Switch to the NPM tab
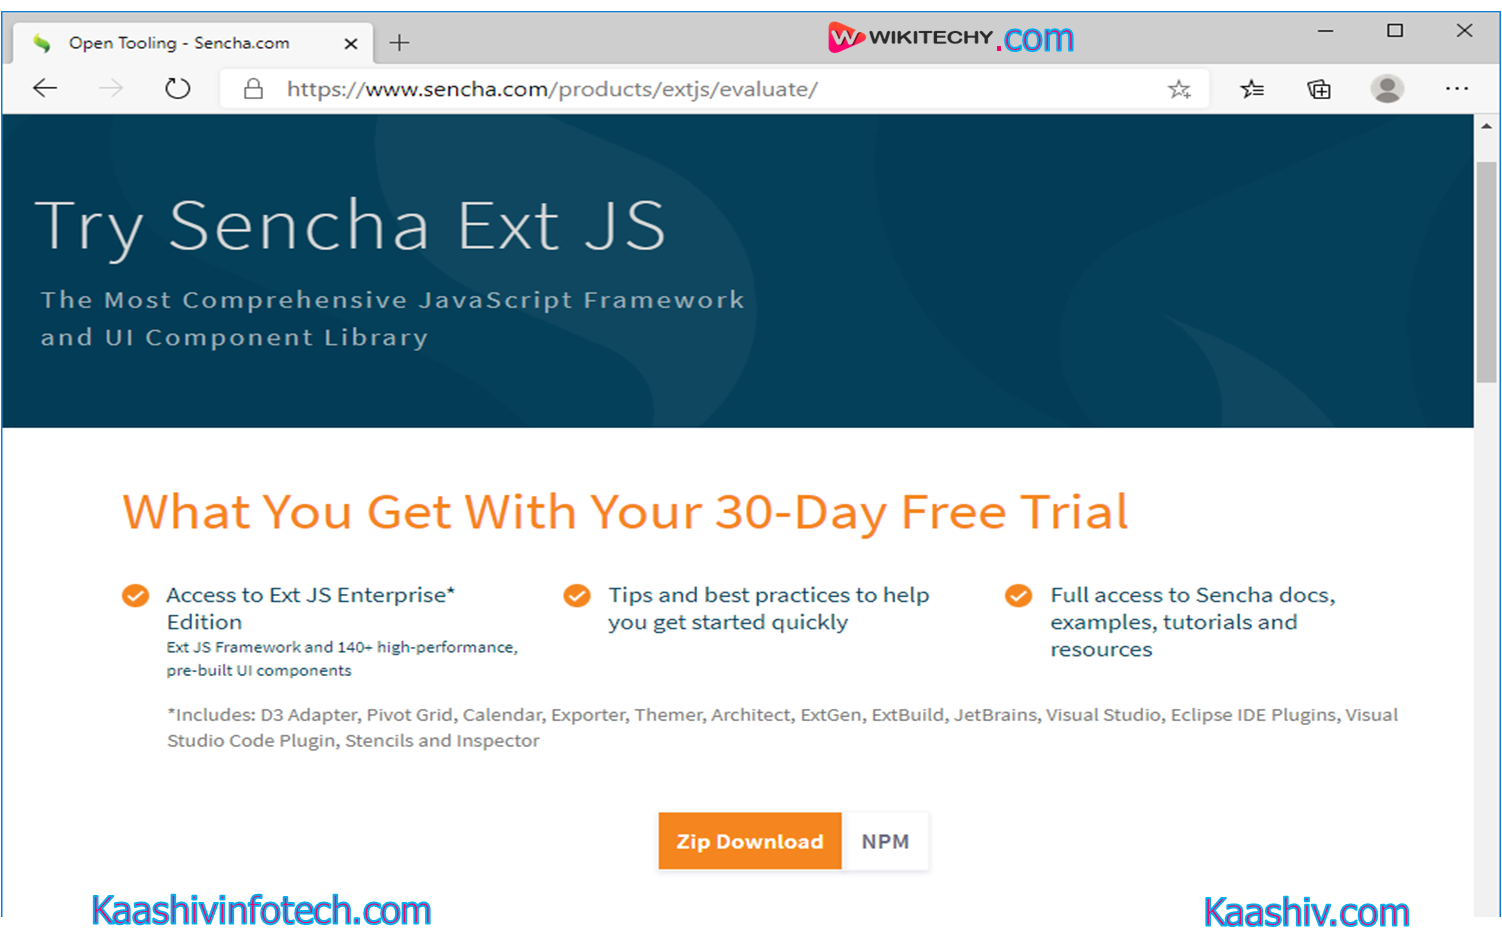 click(886, 841)
